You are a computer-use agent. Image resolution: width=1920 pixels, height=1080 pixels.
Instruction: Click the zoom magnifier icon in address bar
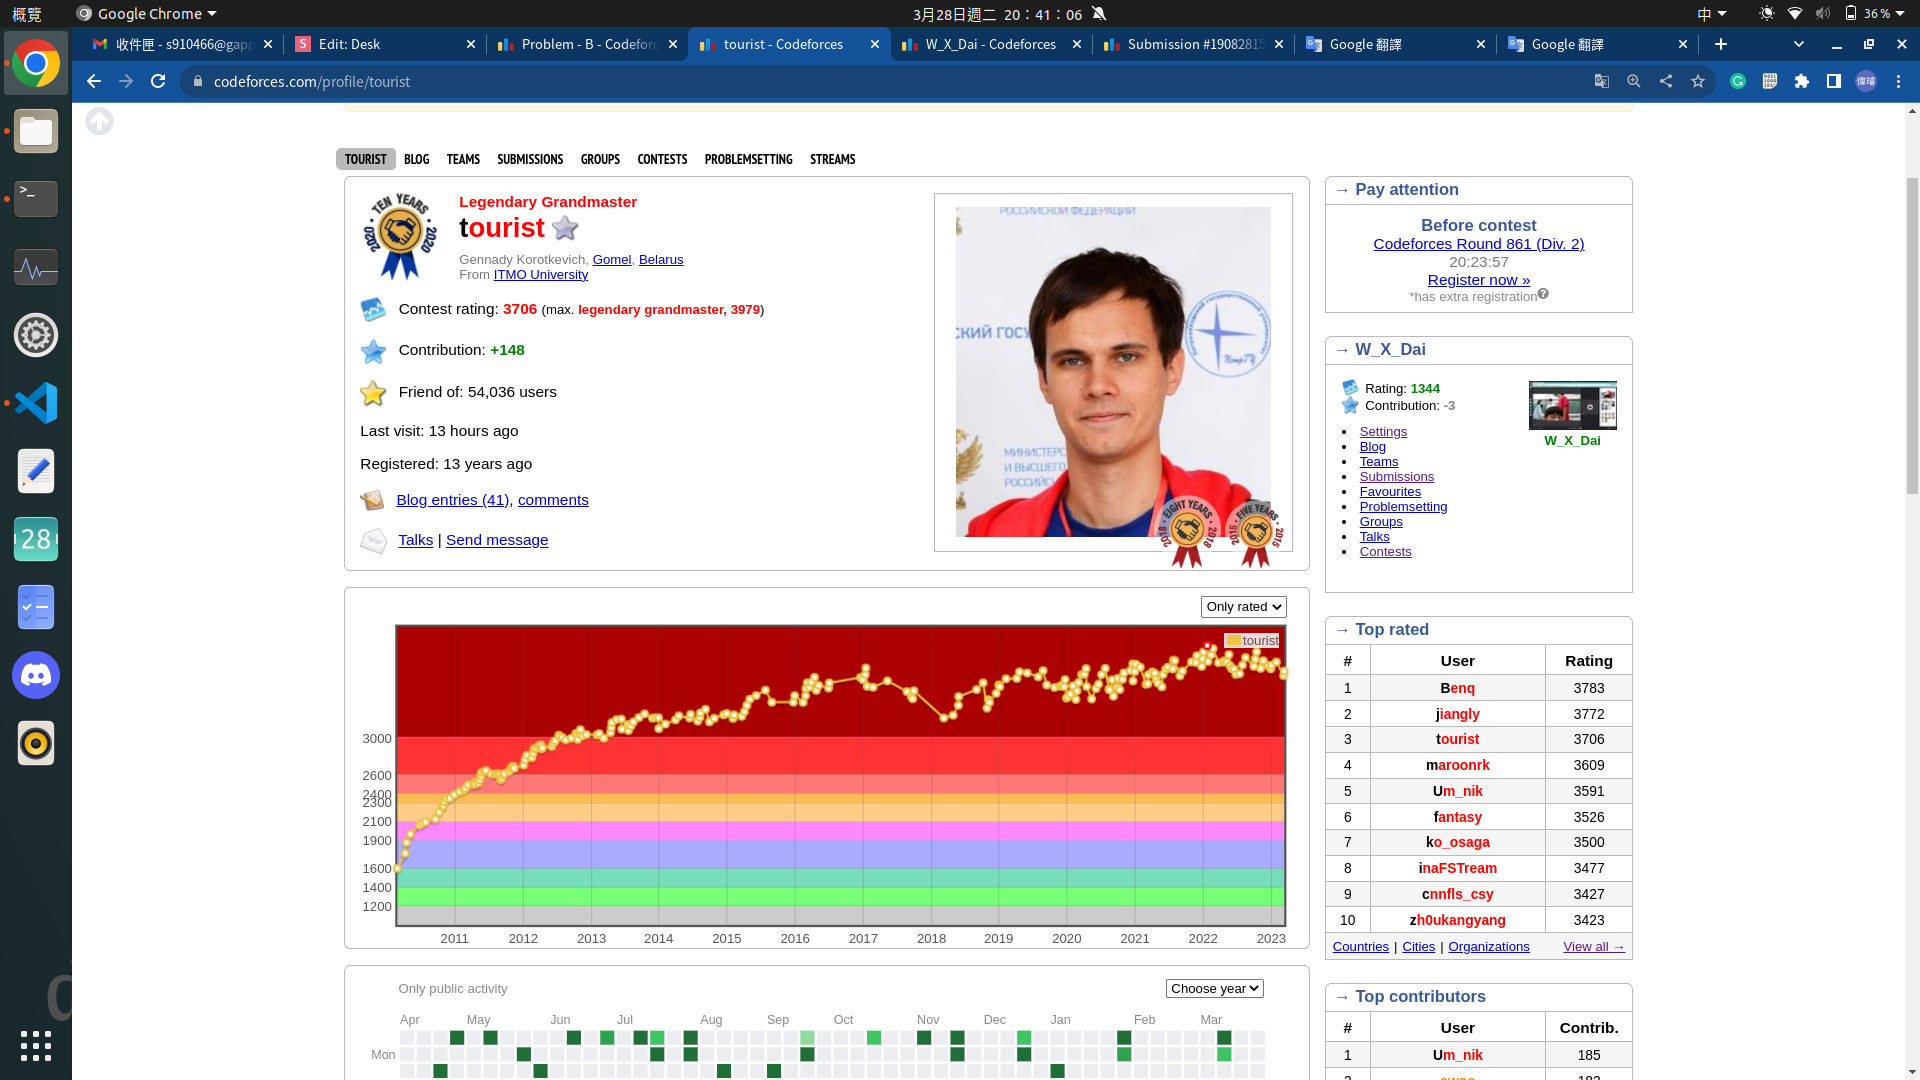(x=1634, y=82)
